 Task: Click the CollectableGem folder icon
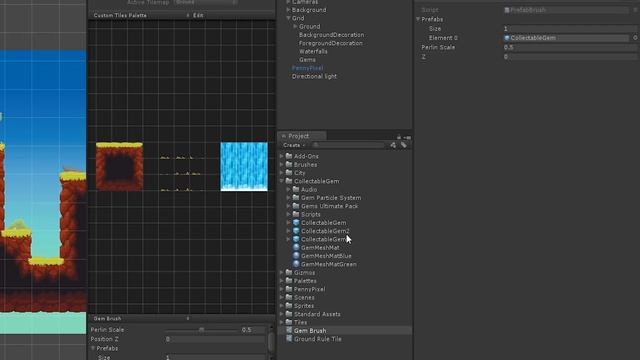point(289,181)
